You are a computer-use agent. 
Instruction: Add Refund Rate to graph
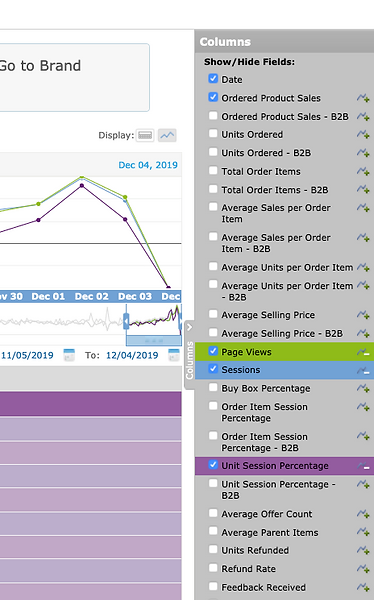tap(363, 569)
